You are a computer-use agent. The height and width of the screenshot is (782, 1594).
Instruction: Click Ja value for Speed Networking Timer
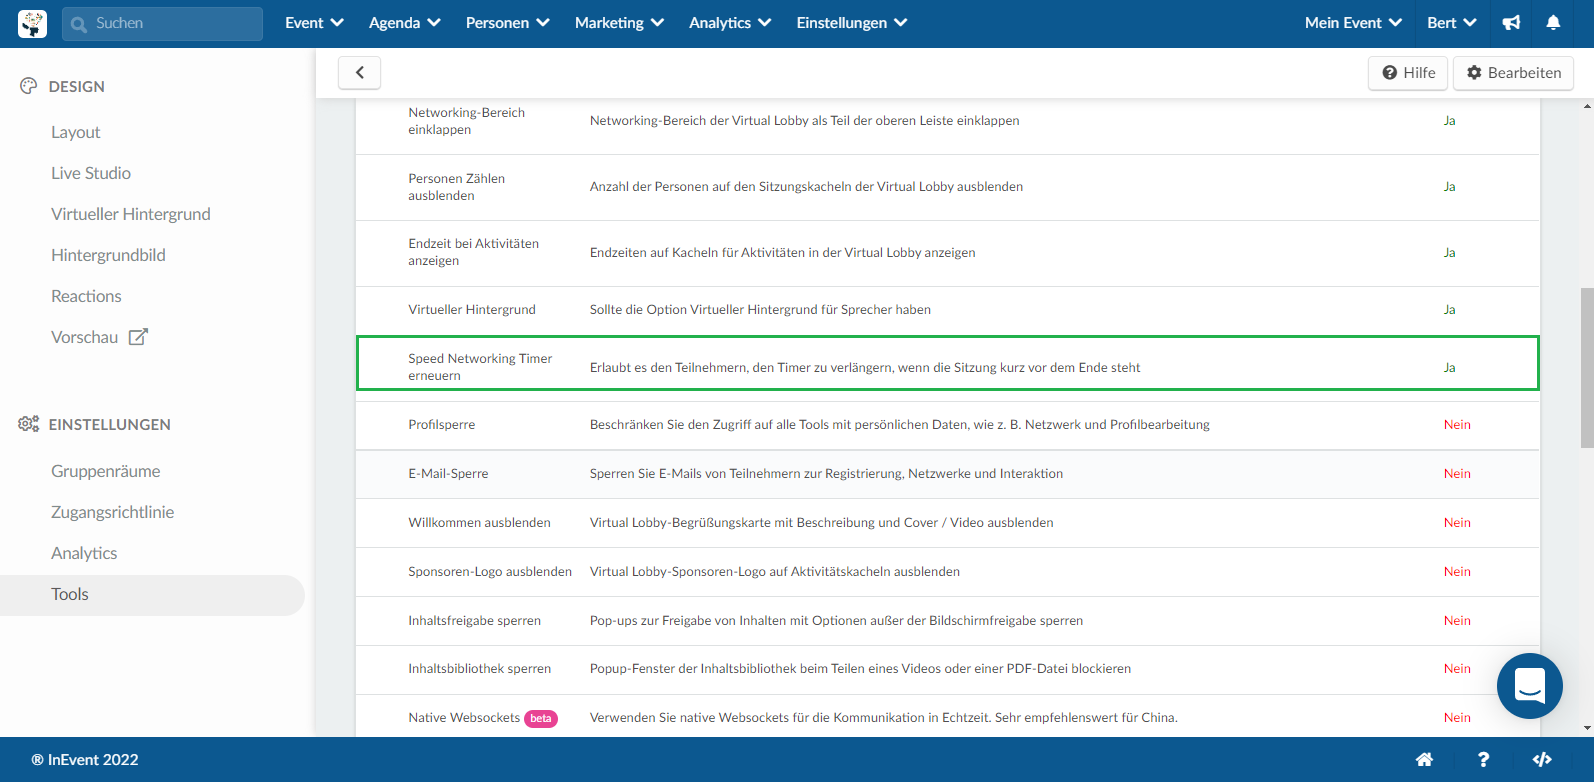point(1449,368)
